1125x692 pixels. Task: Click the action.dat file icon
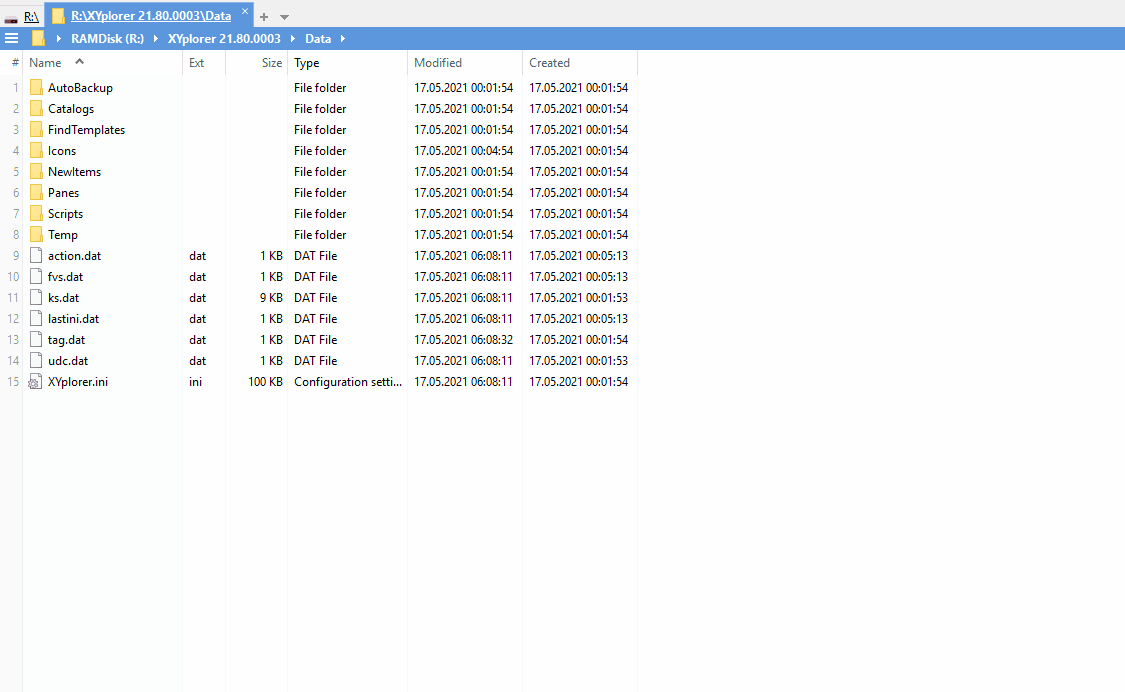click(36, 256)
